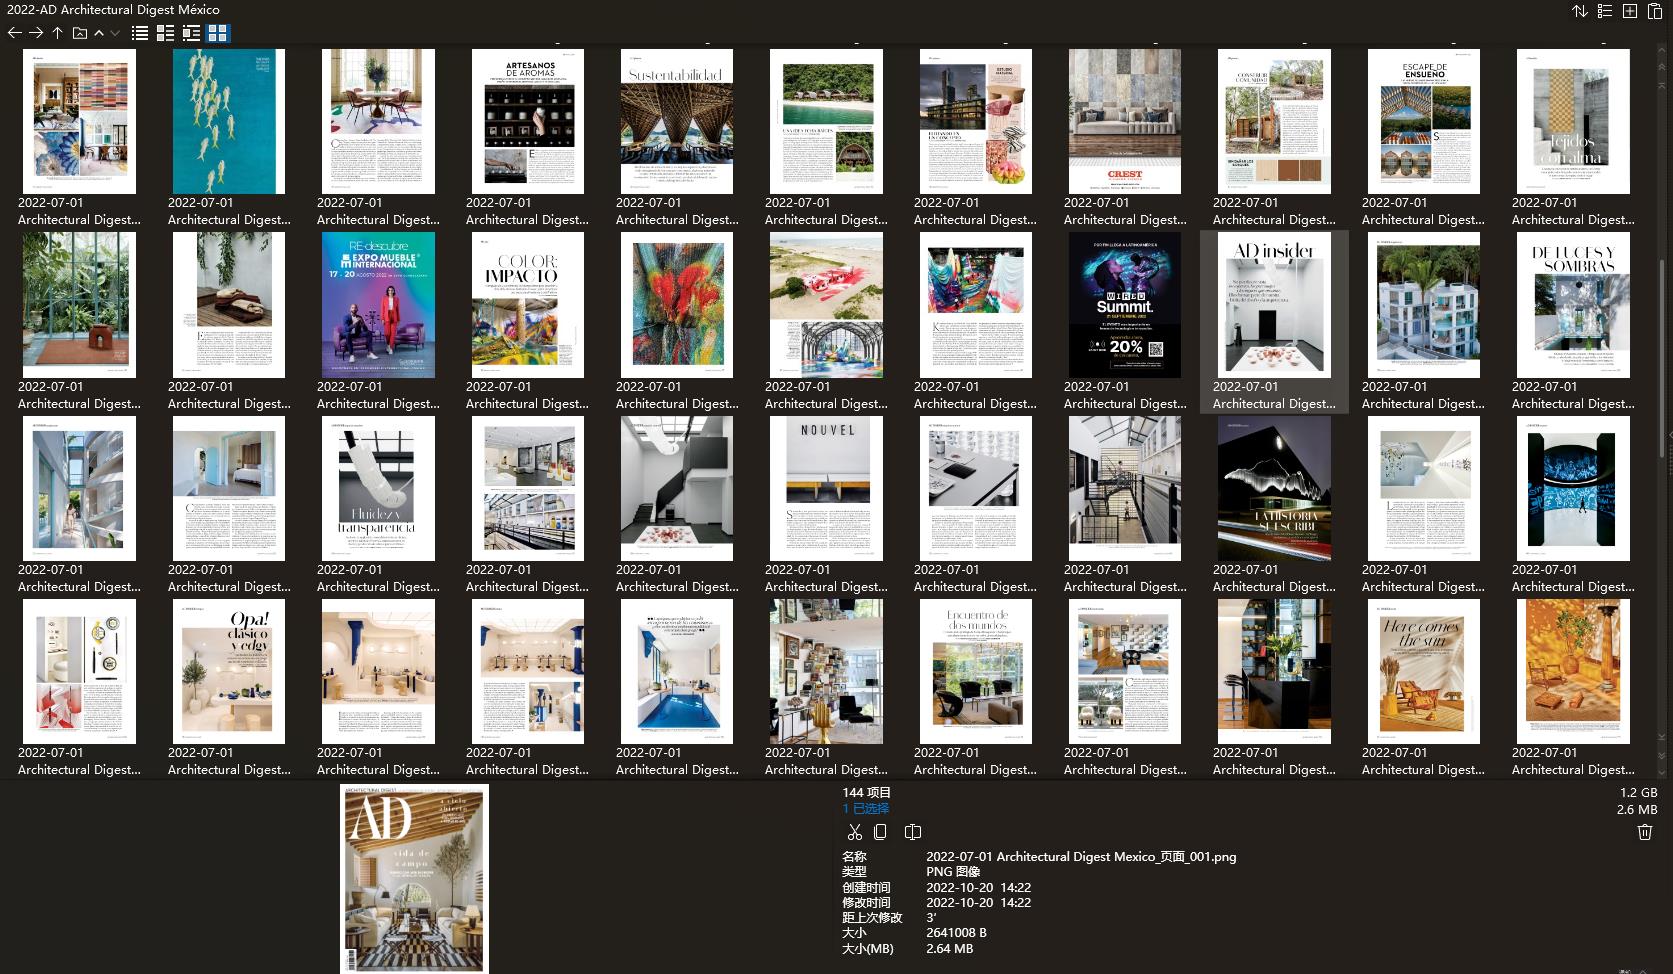Viewport: 1673px width, 974px height.
Task: Cut the selected PNG file
Action: pos(855,831)
